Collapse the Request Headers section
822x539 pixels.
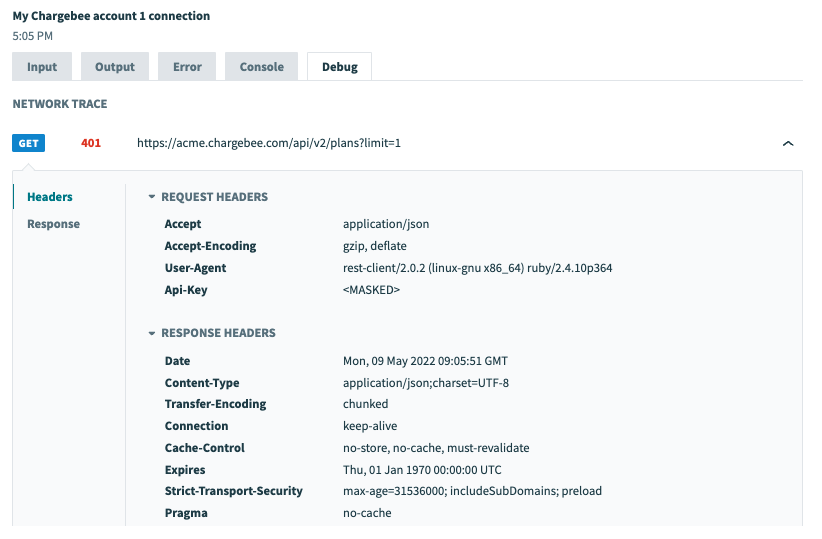[x=152, y=197]
